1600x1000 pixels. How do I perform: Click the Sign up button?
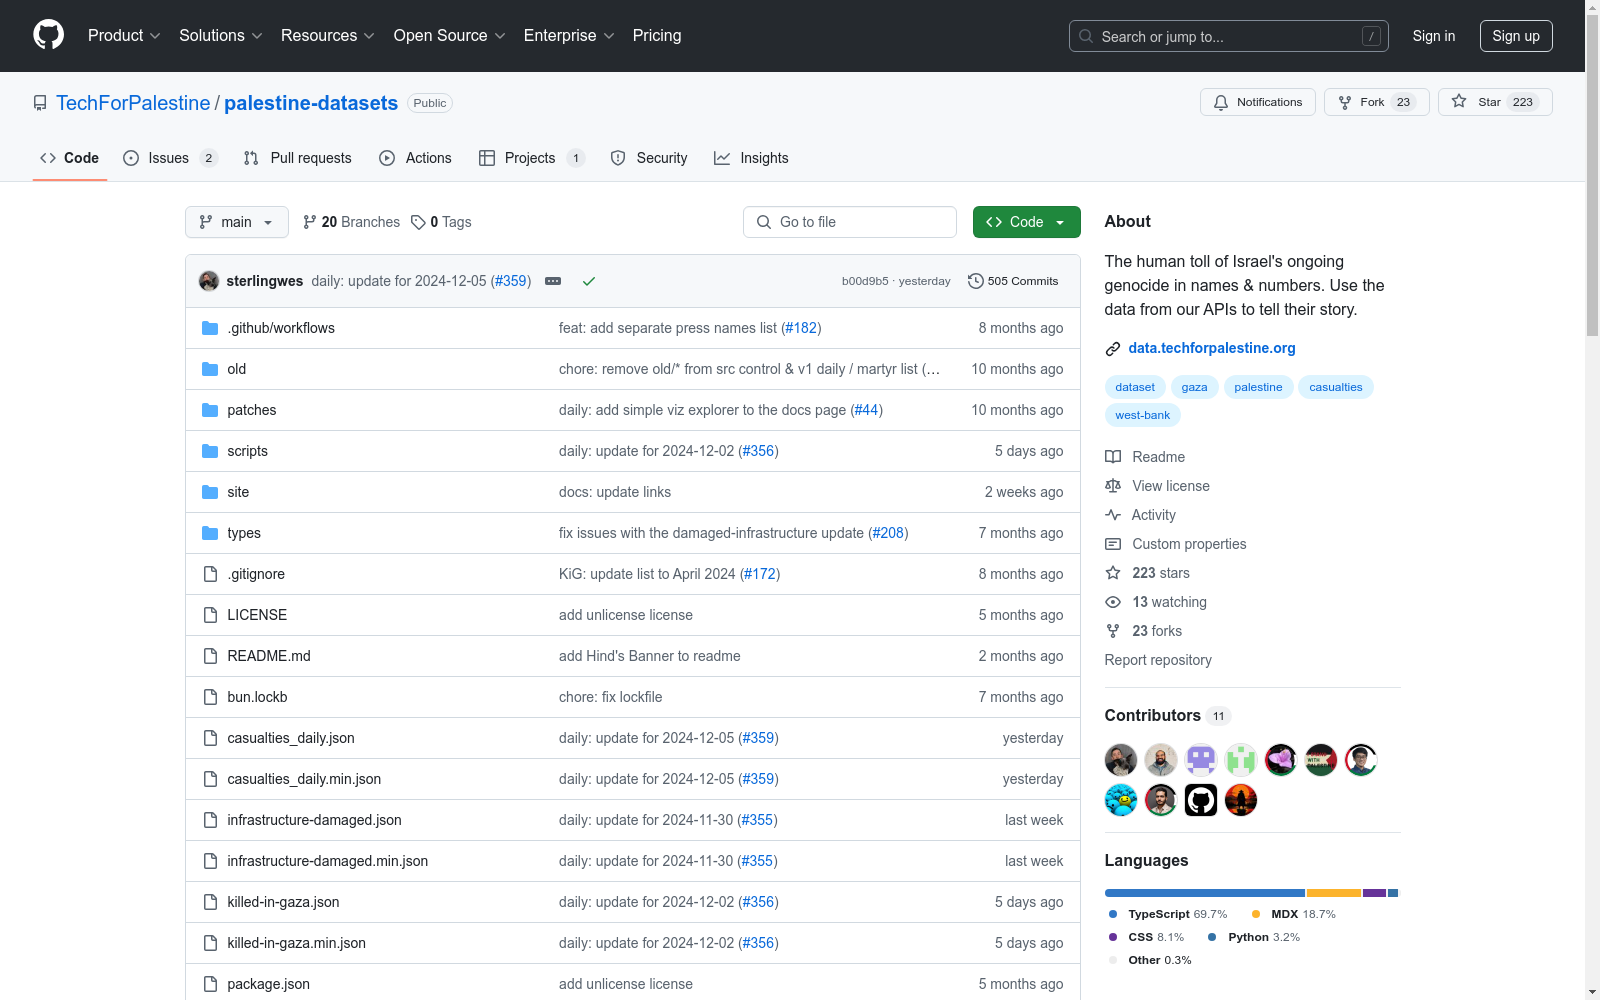1516,36
